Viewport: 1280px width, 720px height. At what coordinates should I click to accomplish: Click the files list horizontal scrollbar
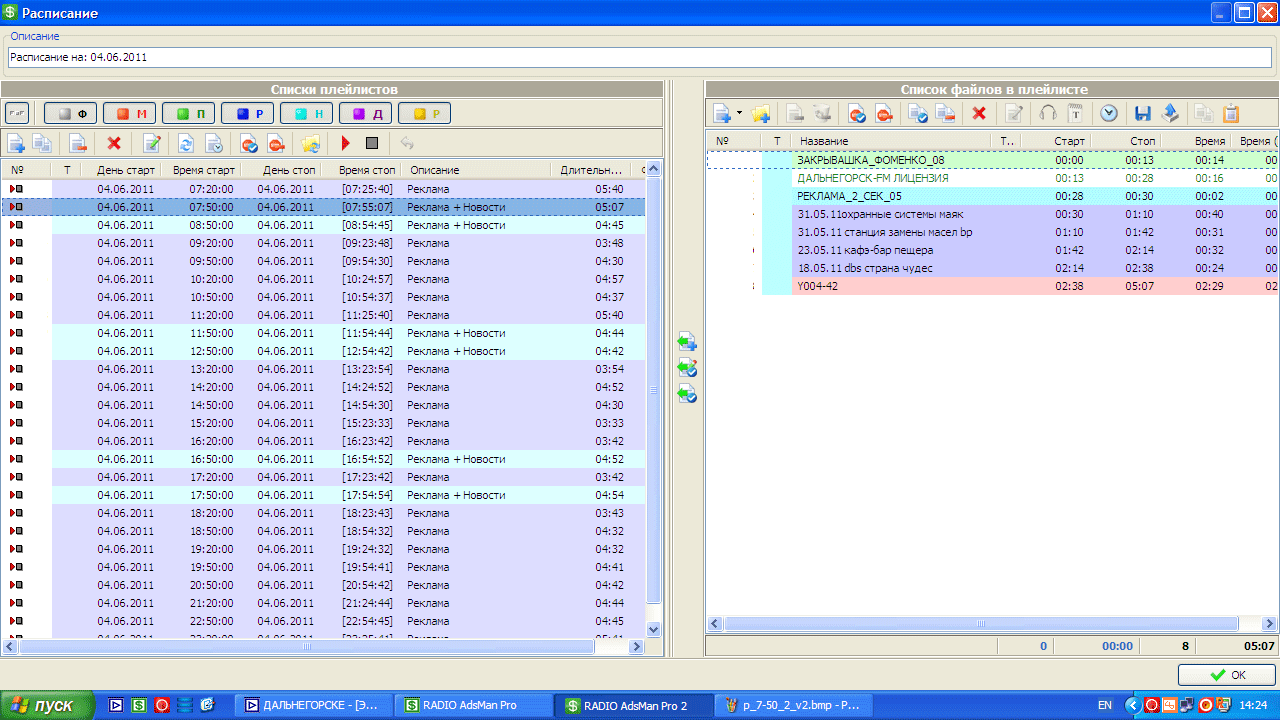pyautogui.click(x=992, y=623)
